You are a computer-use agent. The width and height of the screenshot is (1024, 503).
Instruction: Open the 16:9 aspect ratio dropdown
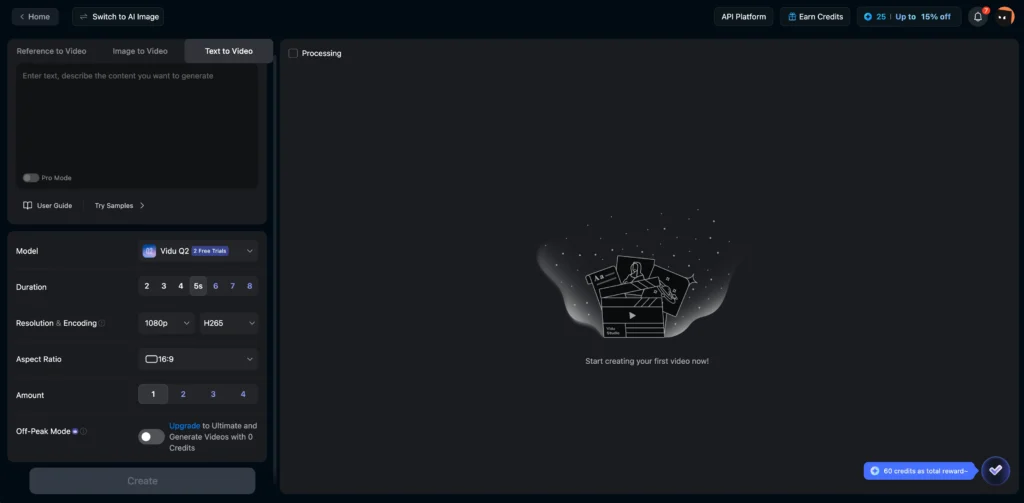(197, 359)
